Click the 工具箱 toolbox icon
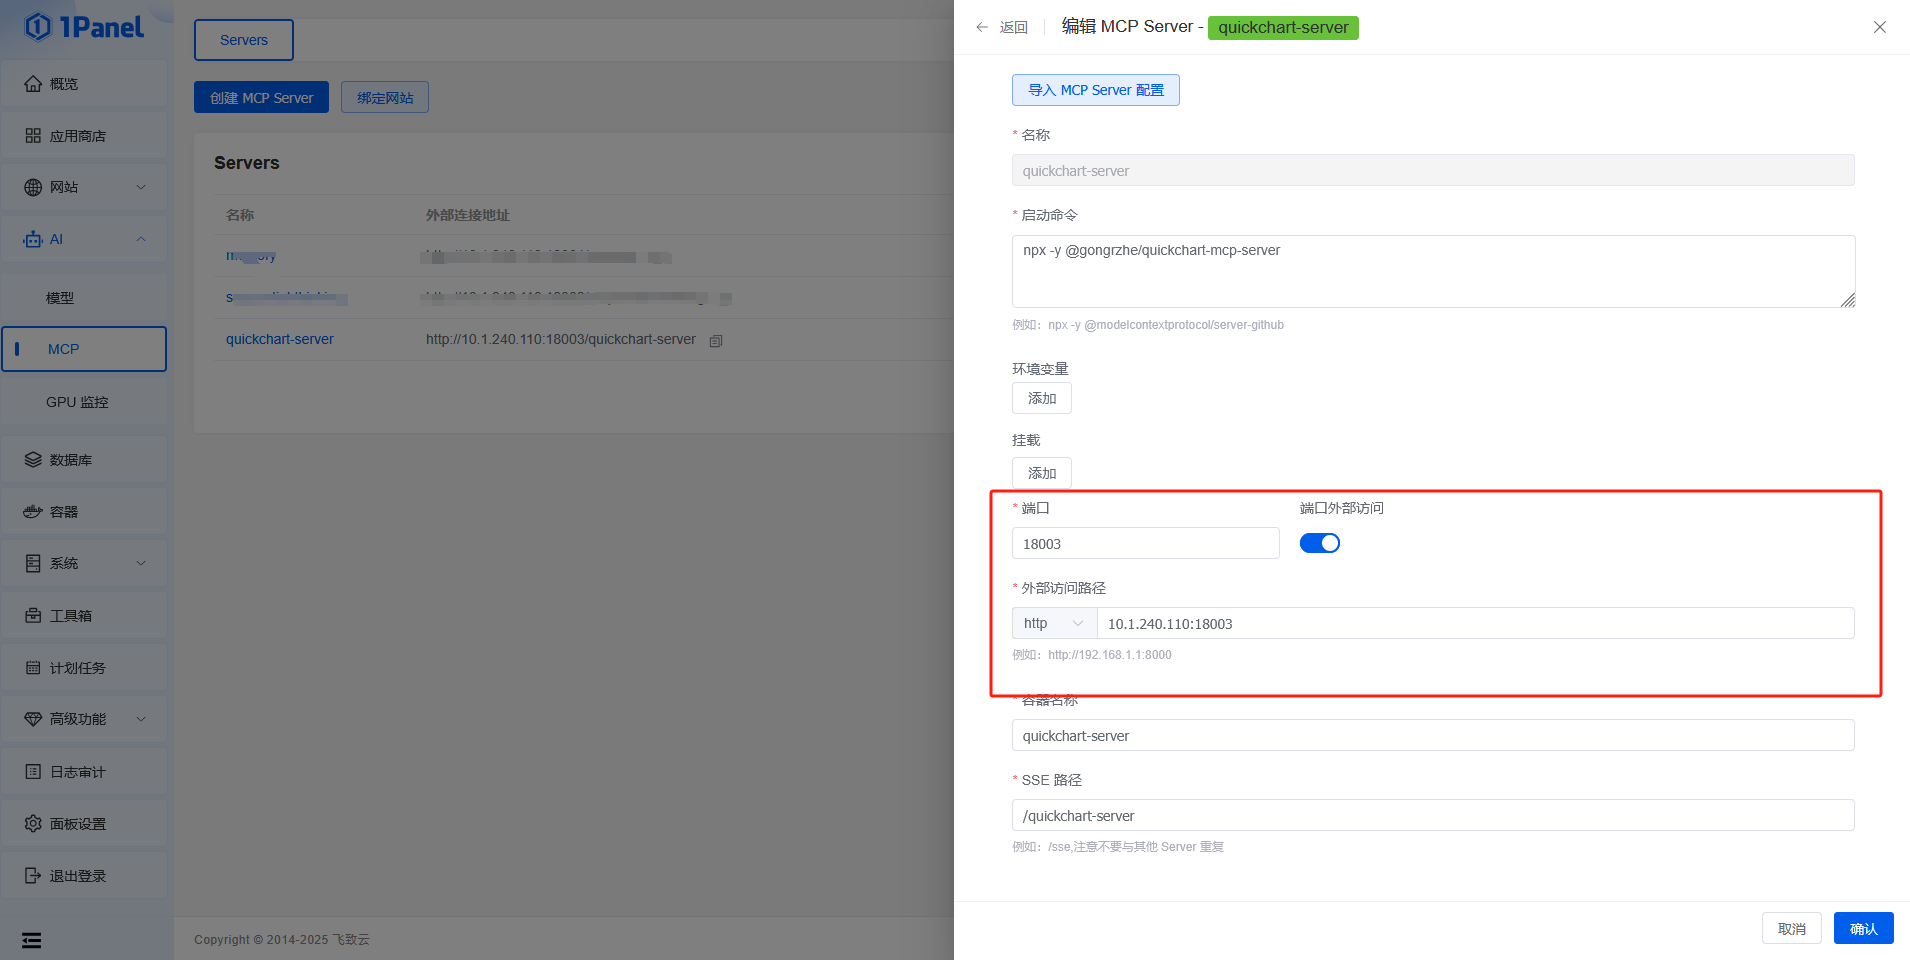 pyautogui.click(x=33, y=616)
